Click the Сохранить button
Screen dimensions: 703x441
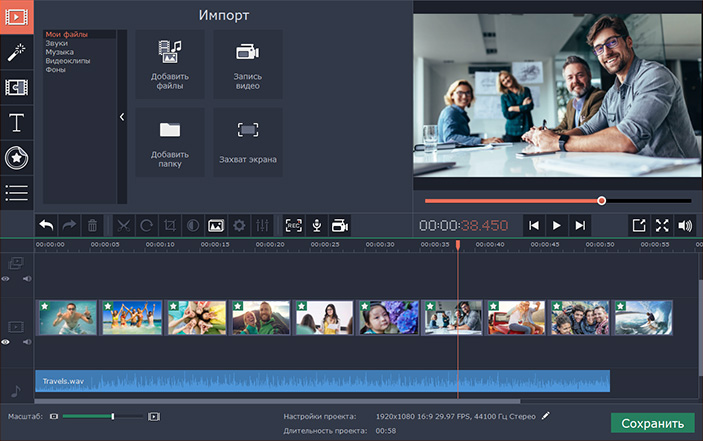[652, 423]
